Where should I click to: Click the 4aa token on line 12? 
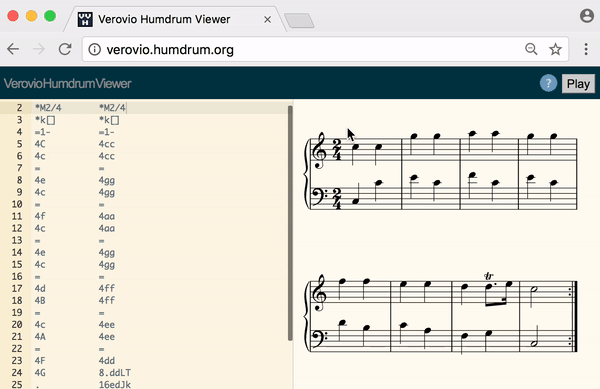pyautogui.click(x=106, y=228)
